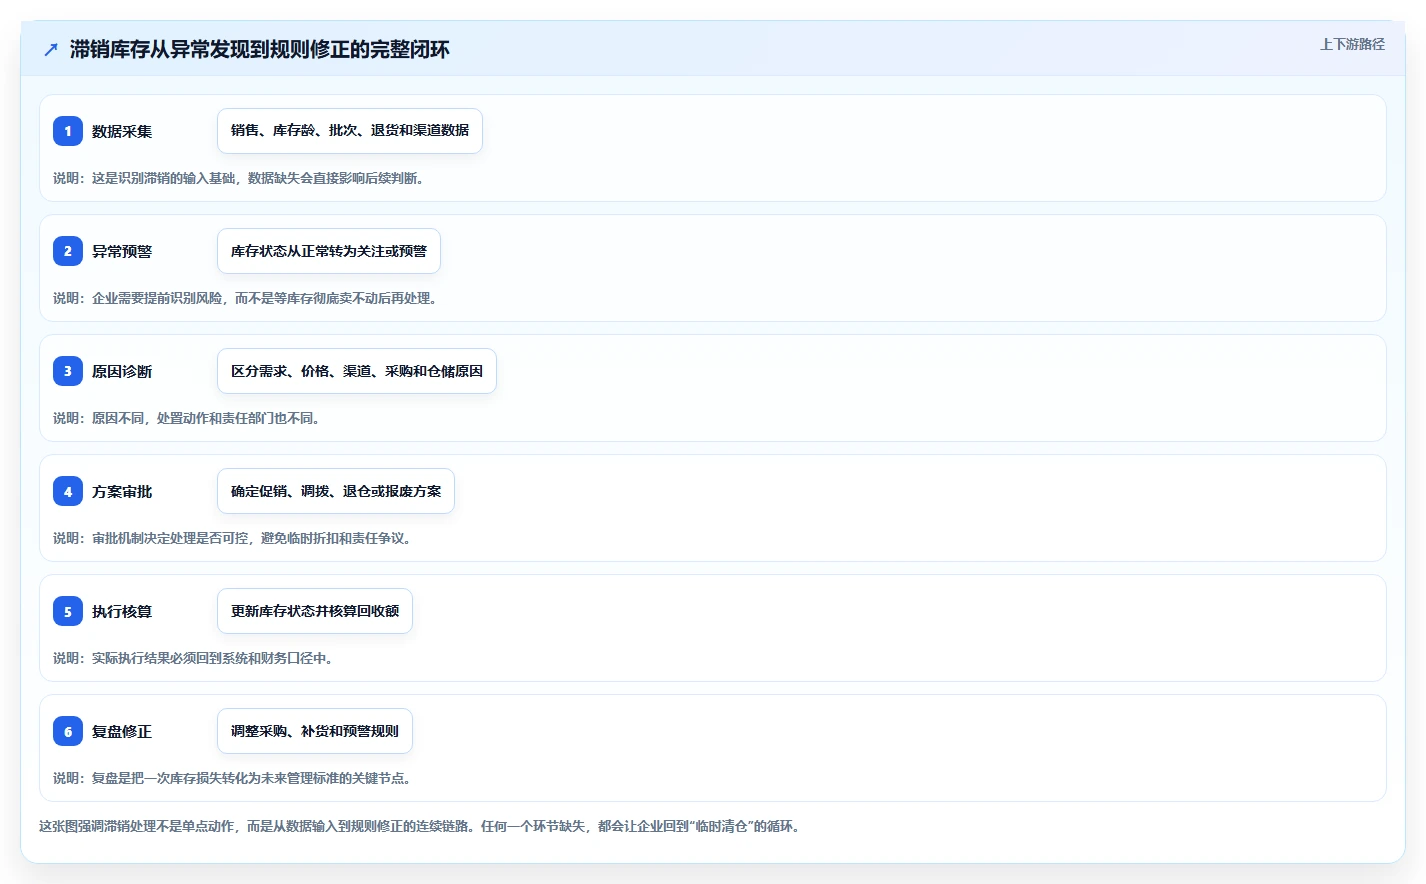
Task: Select step number 2 badge
Action: coord(68,251)
